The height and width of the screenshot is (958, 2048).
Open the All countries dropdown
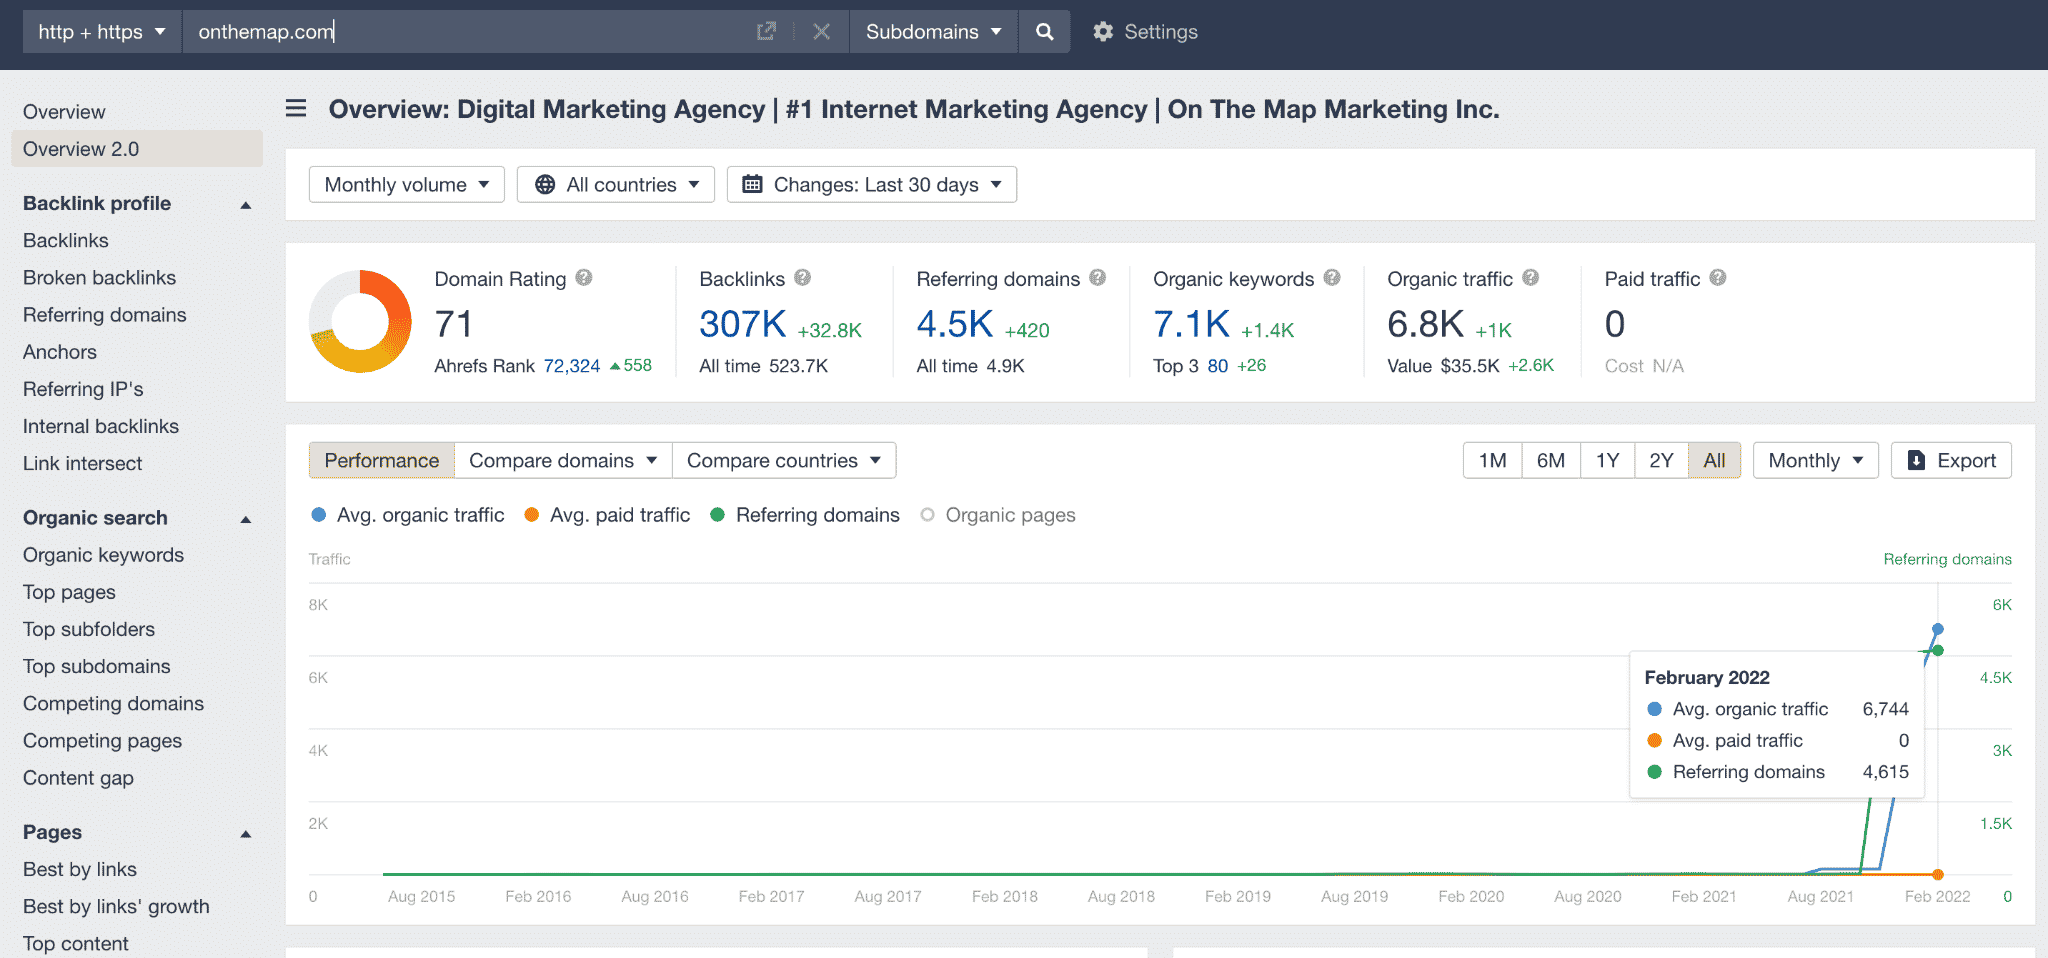pos(616,184)
